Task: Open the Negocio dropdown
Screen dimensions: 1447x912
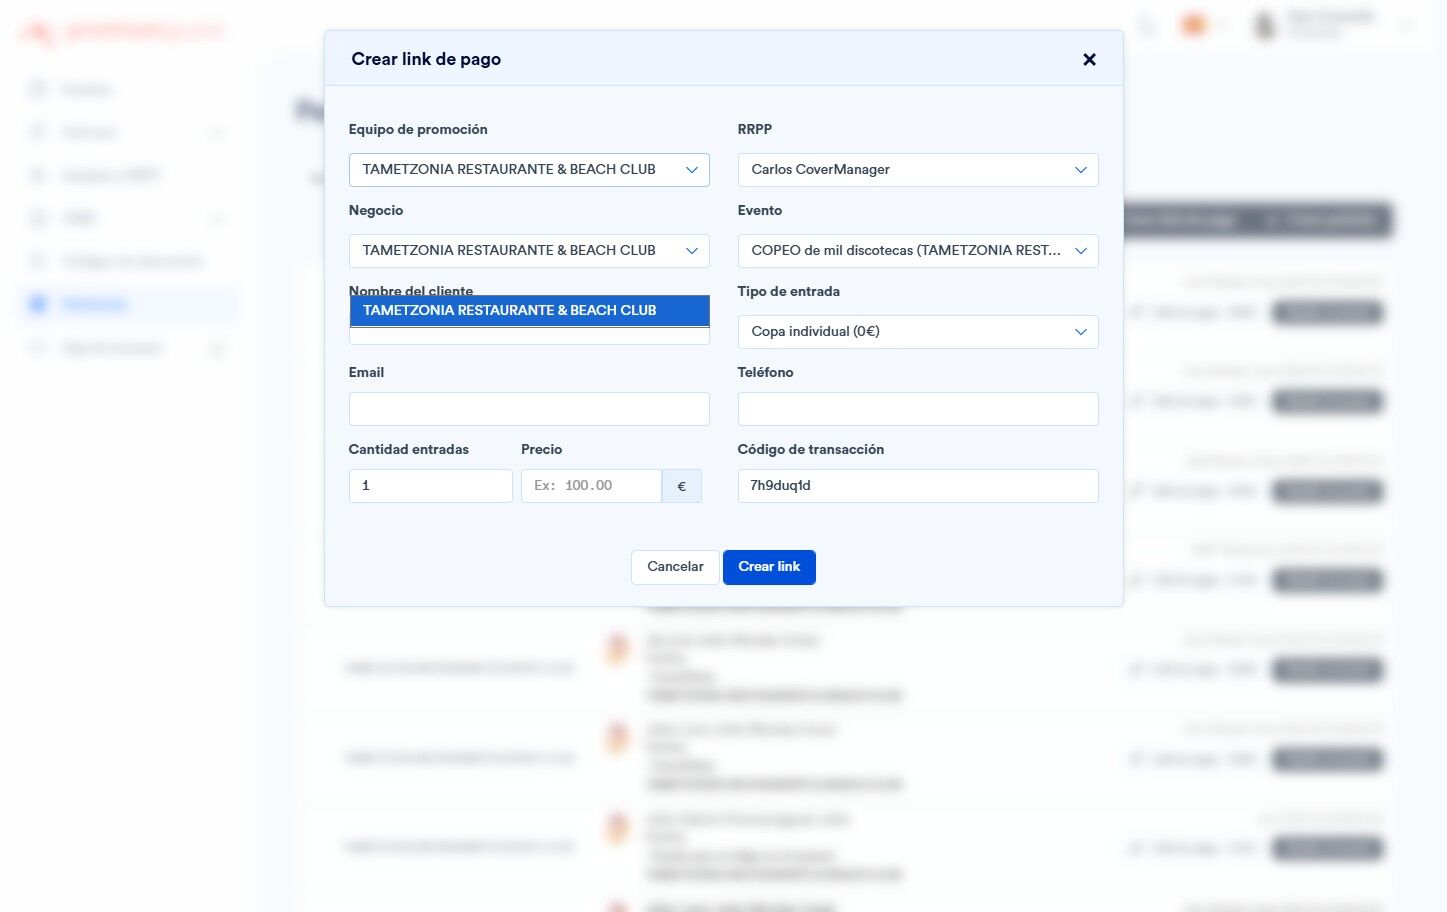Action: click(x=529, y=251)
